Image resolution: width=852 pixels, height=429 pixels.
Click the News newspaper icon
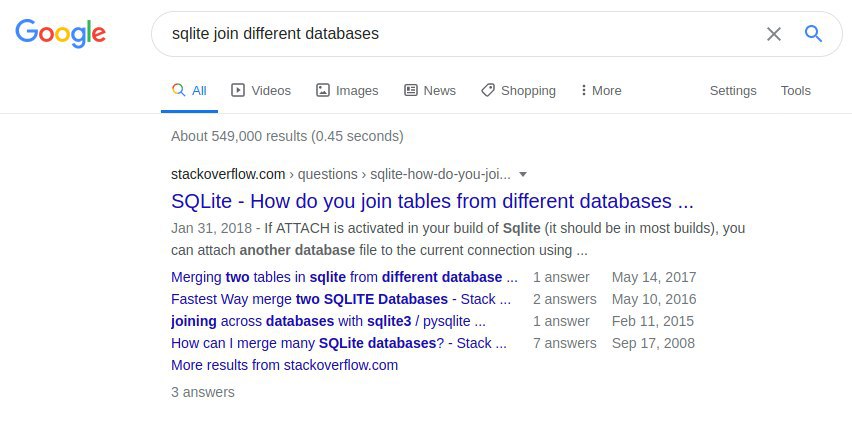pyautogui.click(x=411, y=90)
